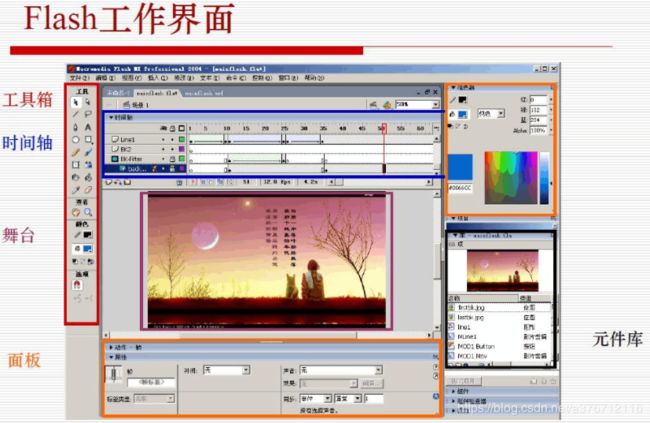This screenshot has width=650, height=423.
Task: Click the Edit Scene icon near zoom box
Action: (x=374, y=105)
